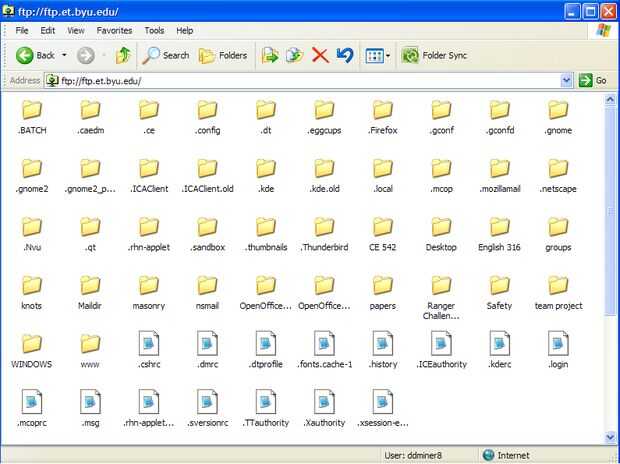Screen dimensions: 620x464
Task: Select the team project folder
Action: [558, 293]
